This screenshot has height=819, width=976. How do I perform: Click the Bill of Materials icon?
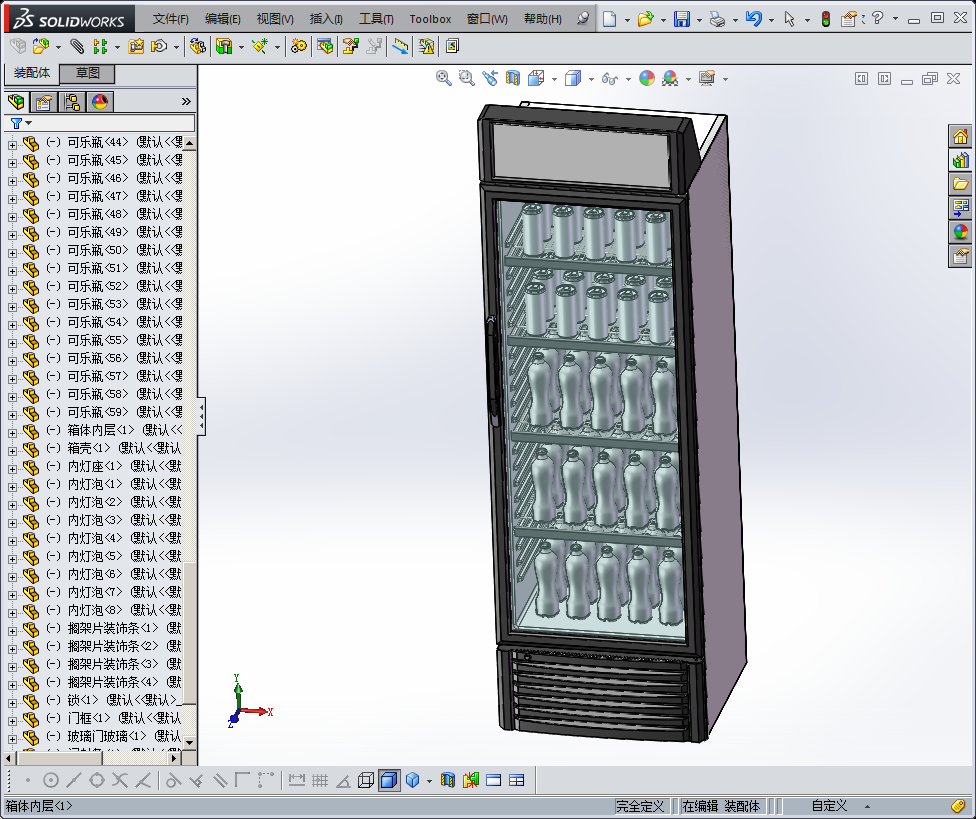[x=325, y=46]
